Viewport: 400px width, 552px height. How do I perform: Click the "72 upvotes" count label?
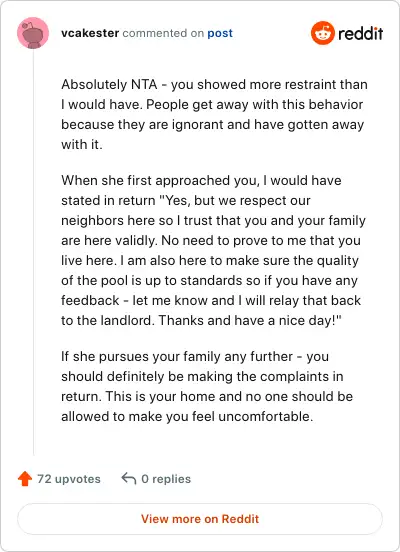pos(69,479)
